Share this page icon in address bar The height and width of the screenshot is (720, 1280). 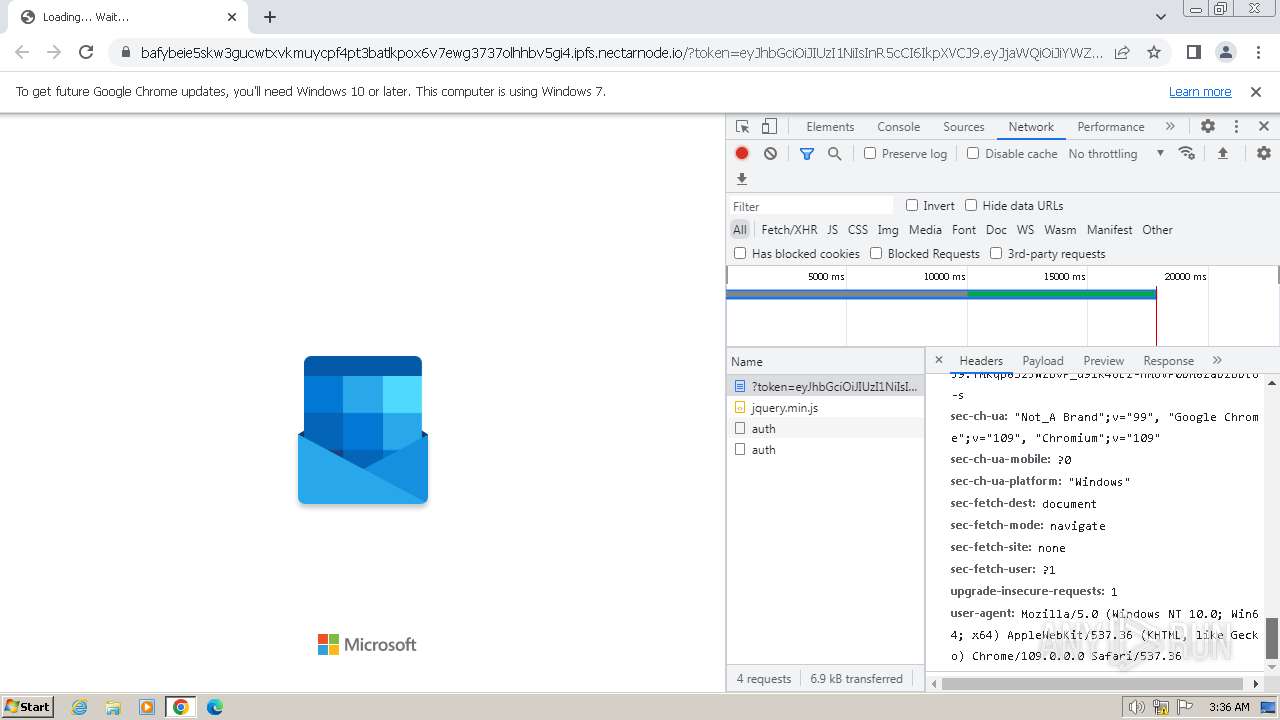1122,52
